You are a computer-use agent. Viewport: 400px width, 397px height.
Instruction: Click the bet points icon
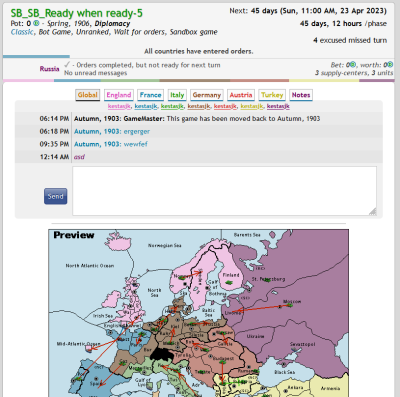point(353,65)
